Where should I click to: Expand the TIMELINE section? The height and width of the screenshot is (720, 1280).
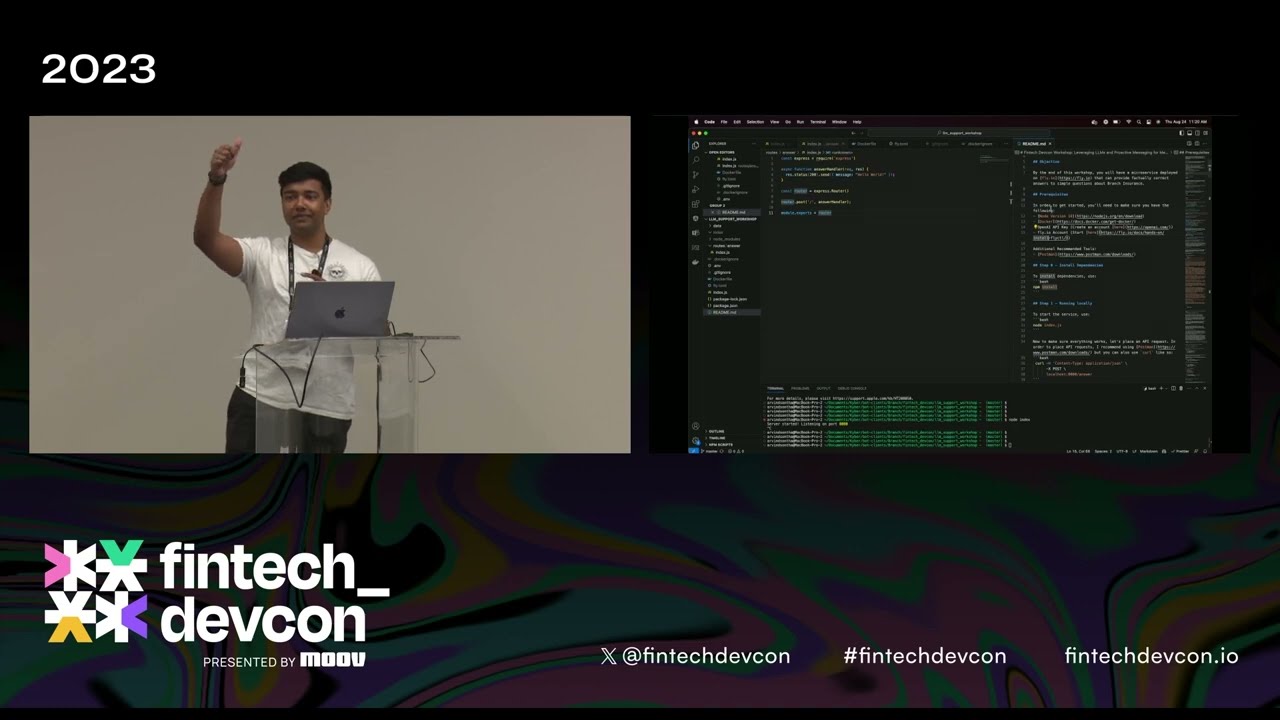[715, 438]
